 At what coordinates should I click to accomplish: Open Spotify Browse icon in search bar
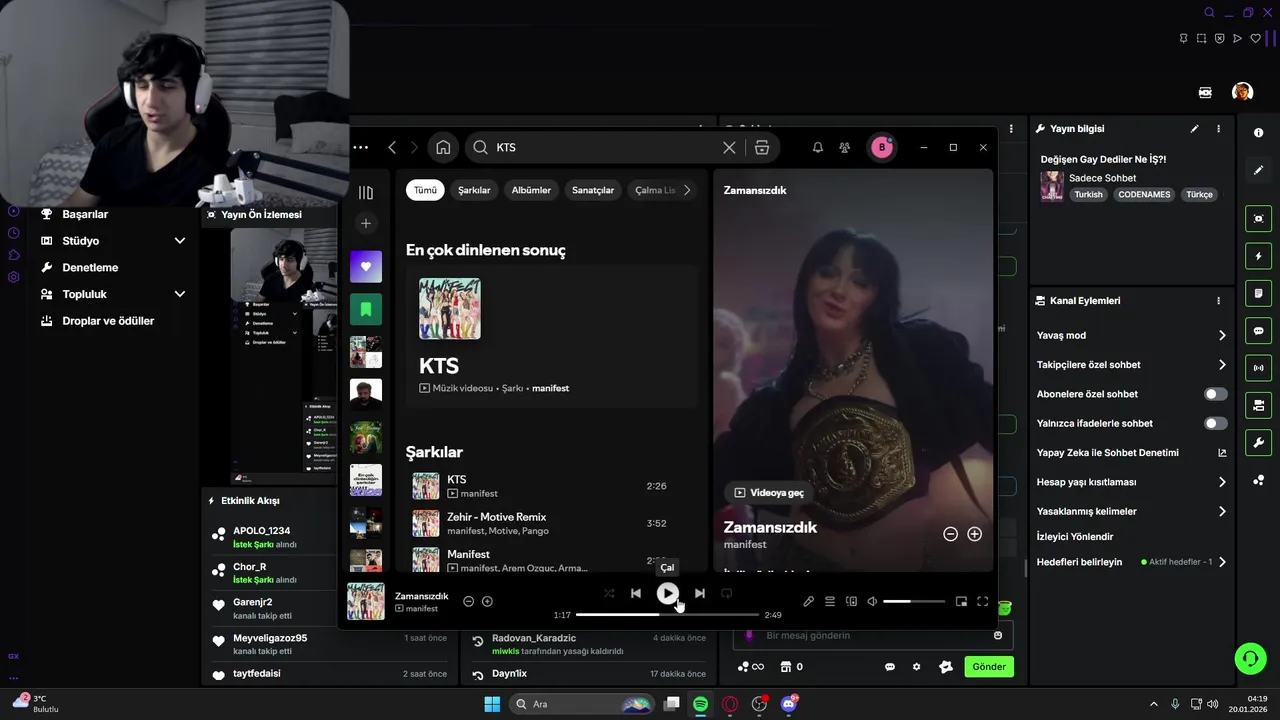click(x=762, y=147)
